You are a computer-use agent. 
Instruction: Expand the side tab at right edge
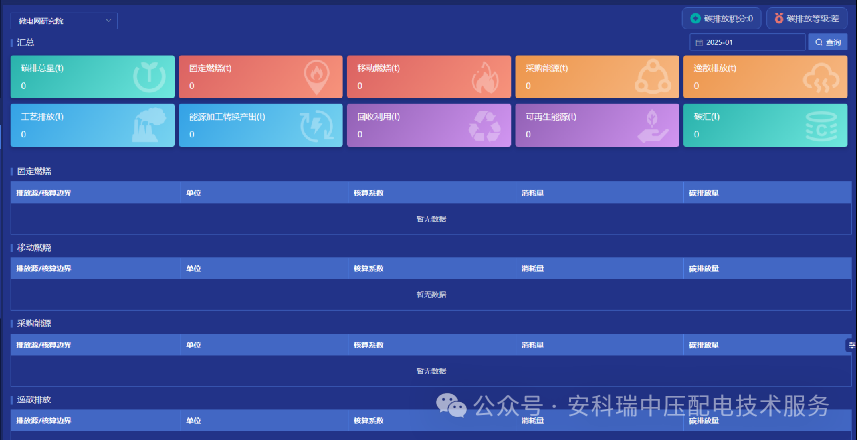851,345
